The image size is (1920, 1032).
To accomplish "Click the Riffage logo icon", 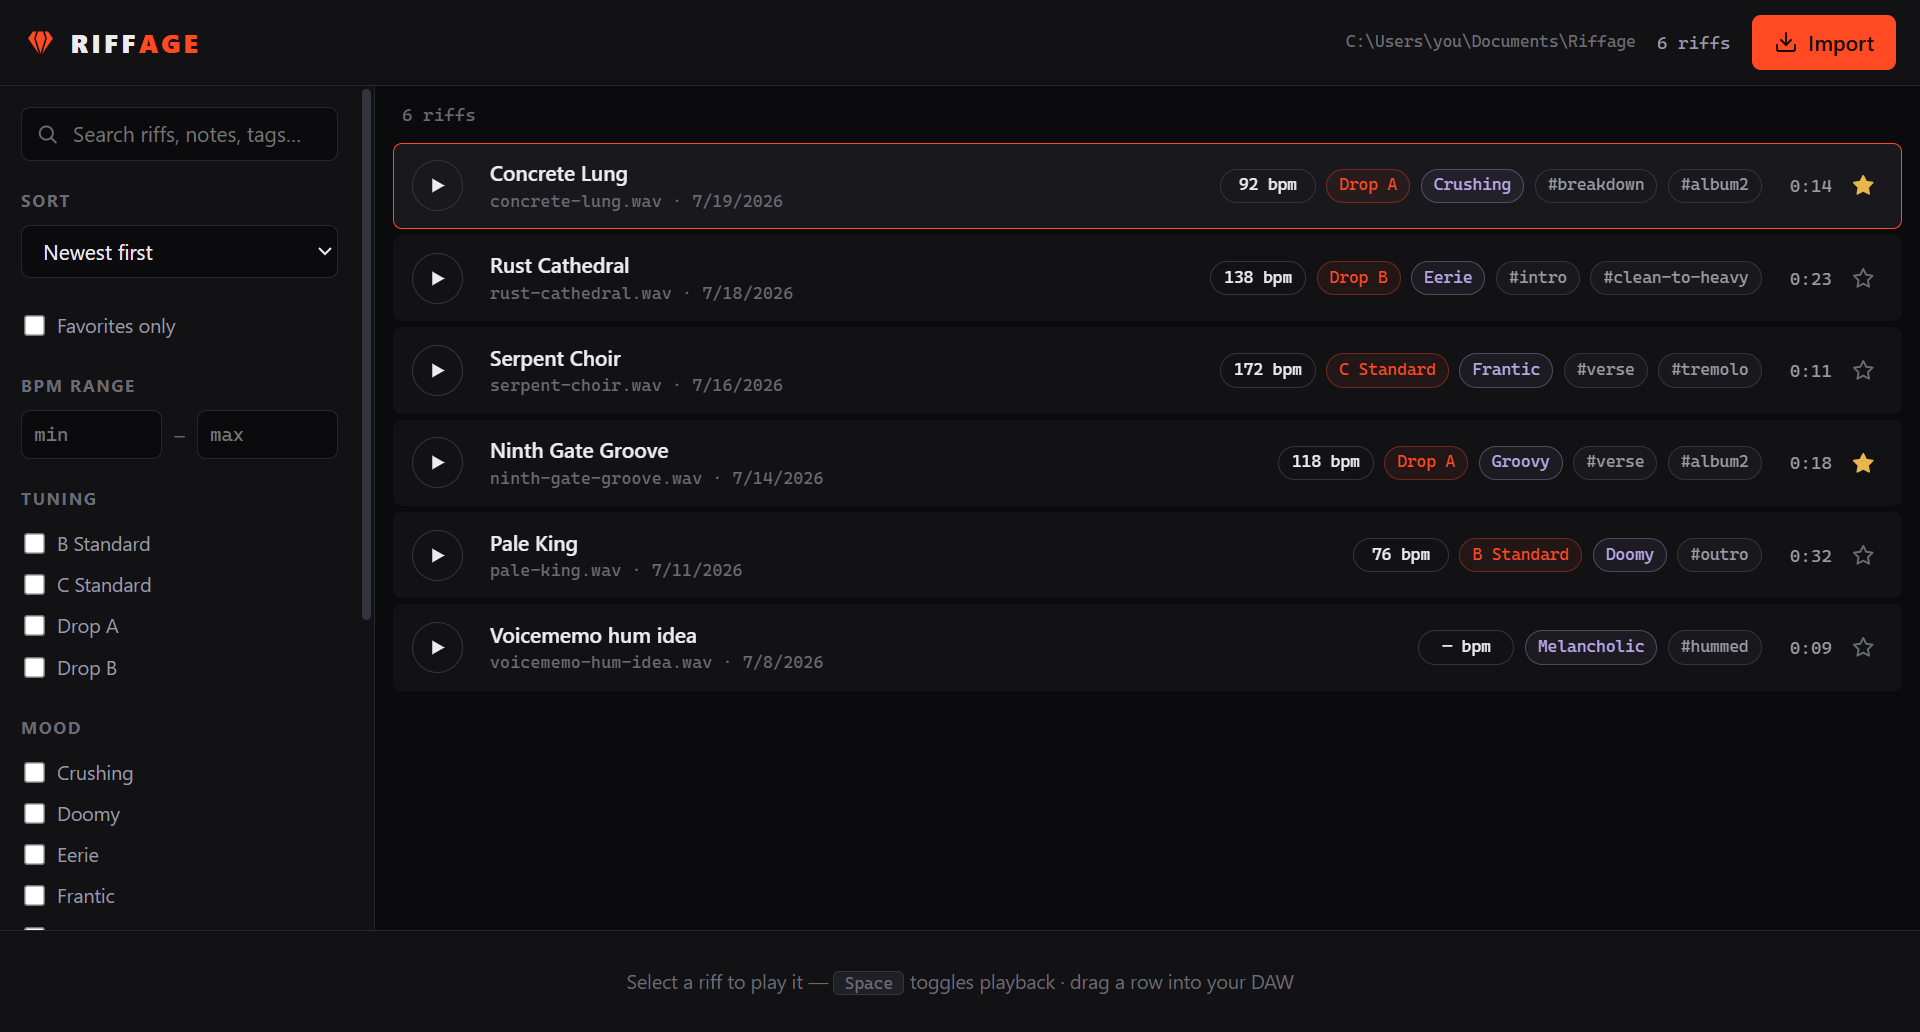I will (x=41, y=43).
